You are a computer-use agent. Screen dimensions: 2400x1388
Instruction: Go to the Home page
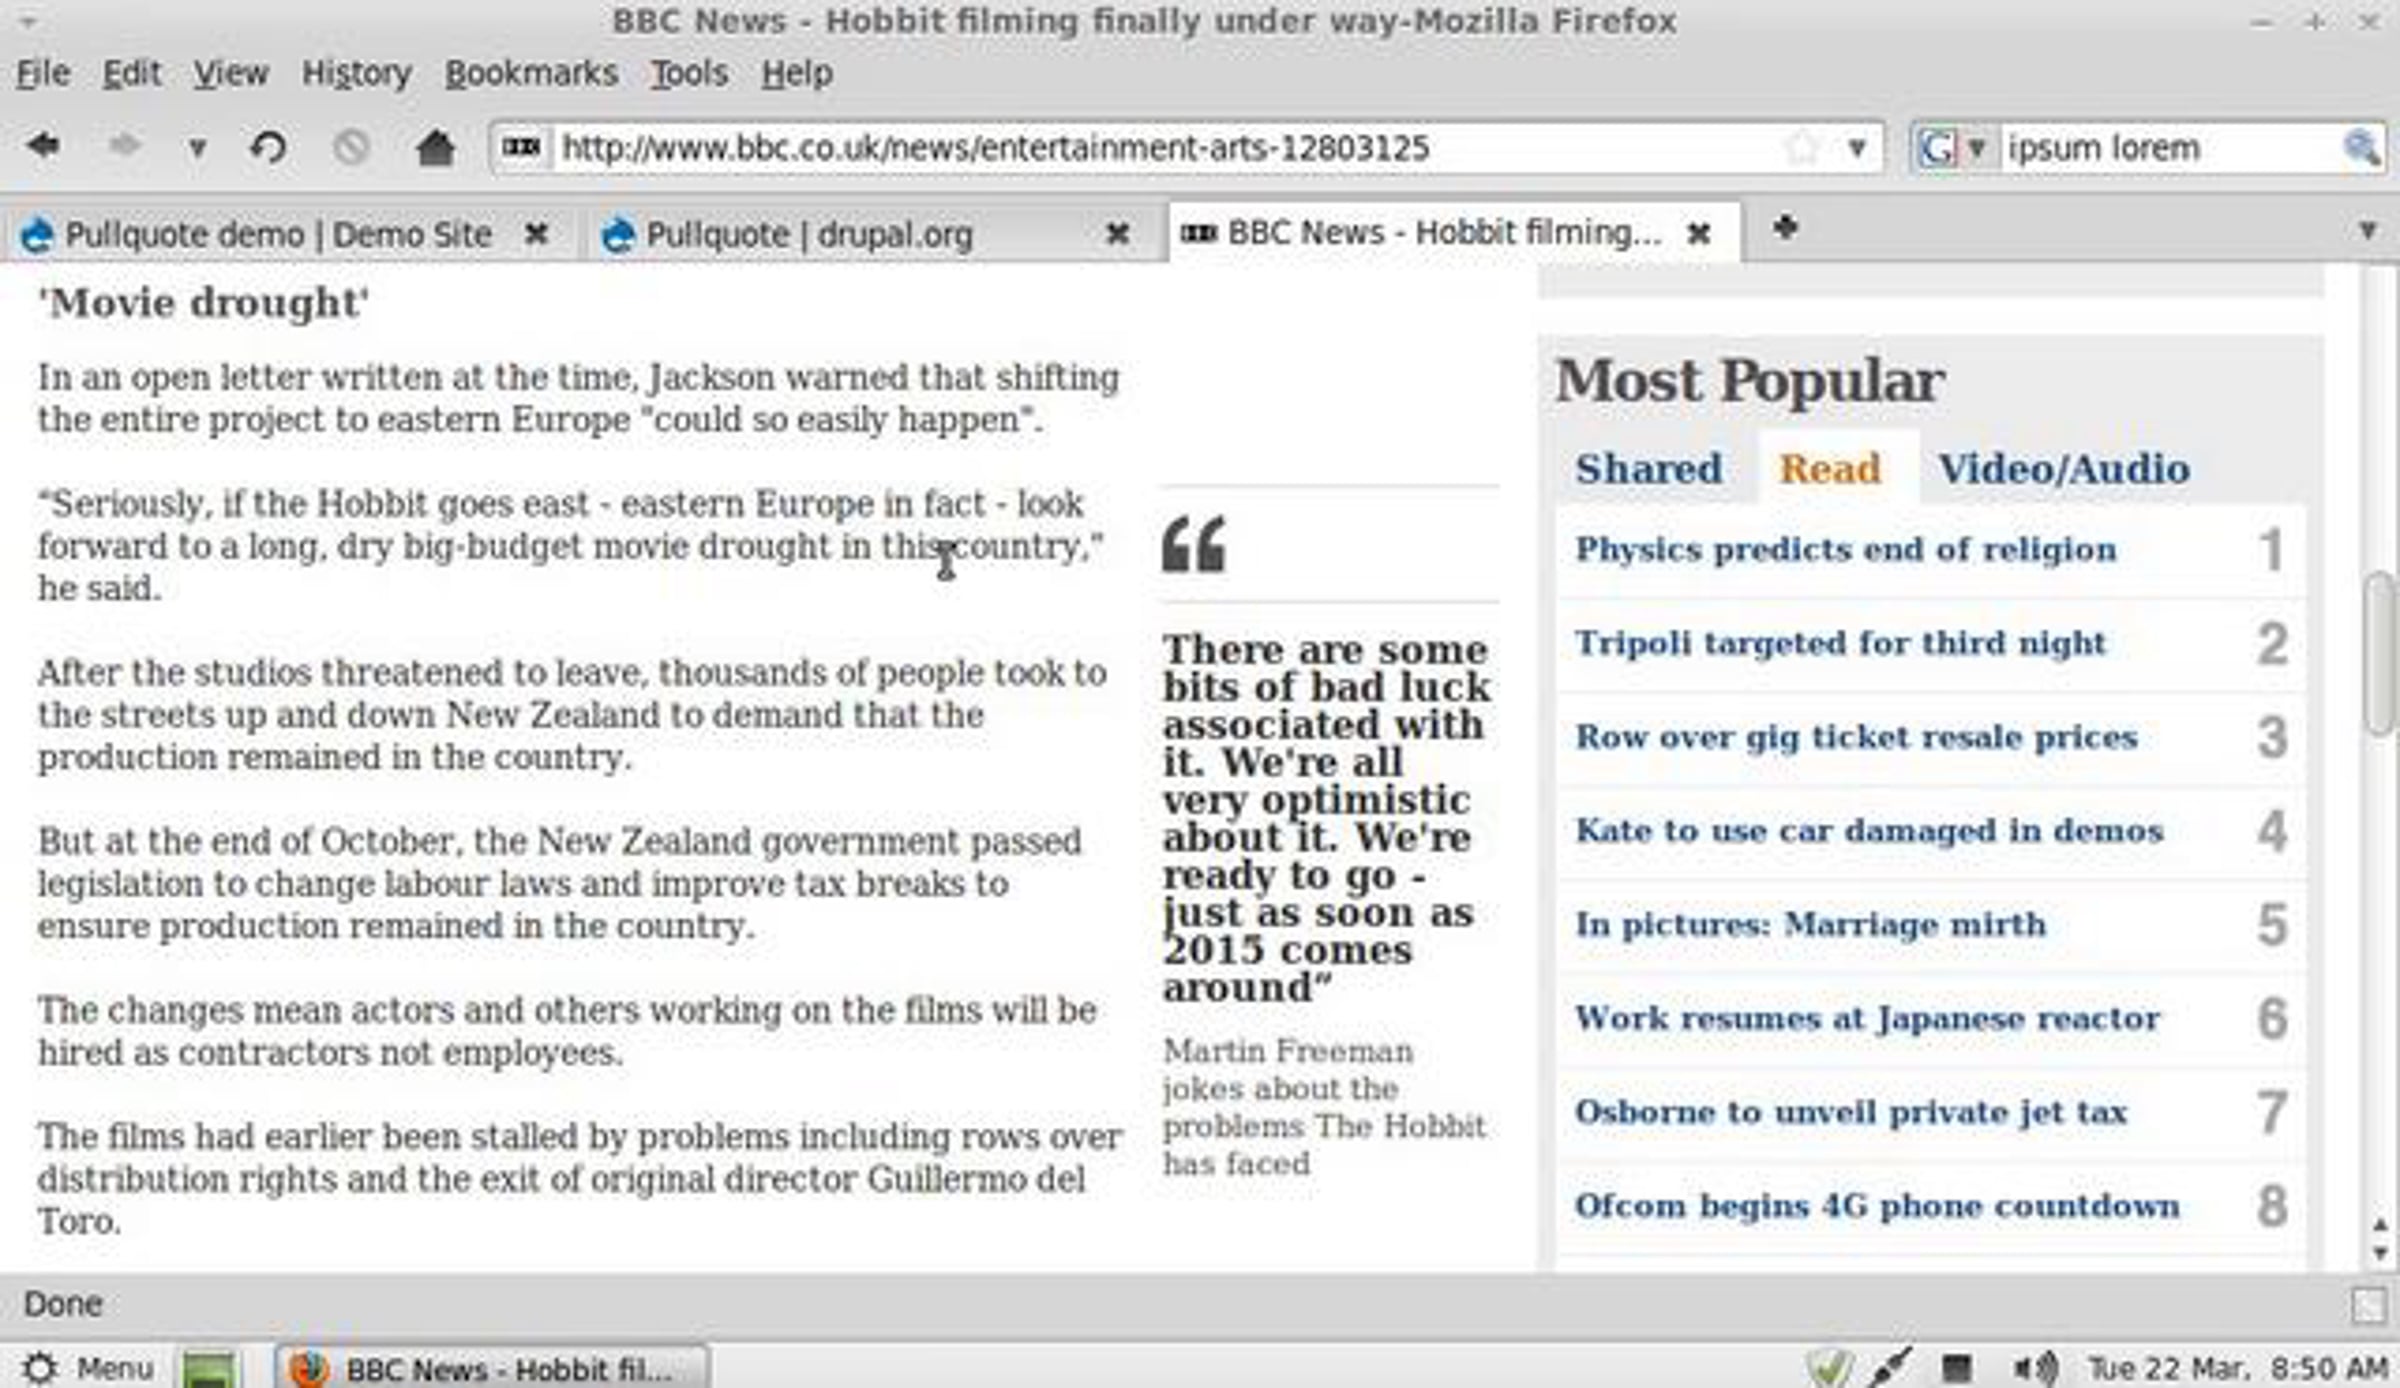point(435,147)
